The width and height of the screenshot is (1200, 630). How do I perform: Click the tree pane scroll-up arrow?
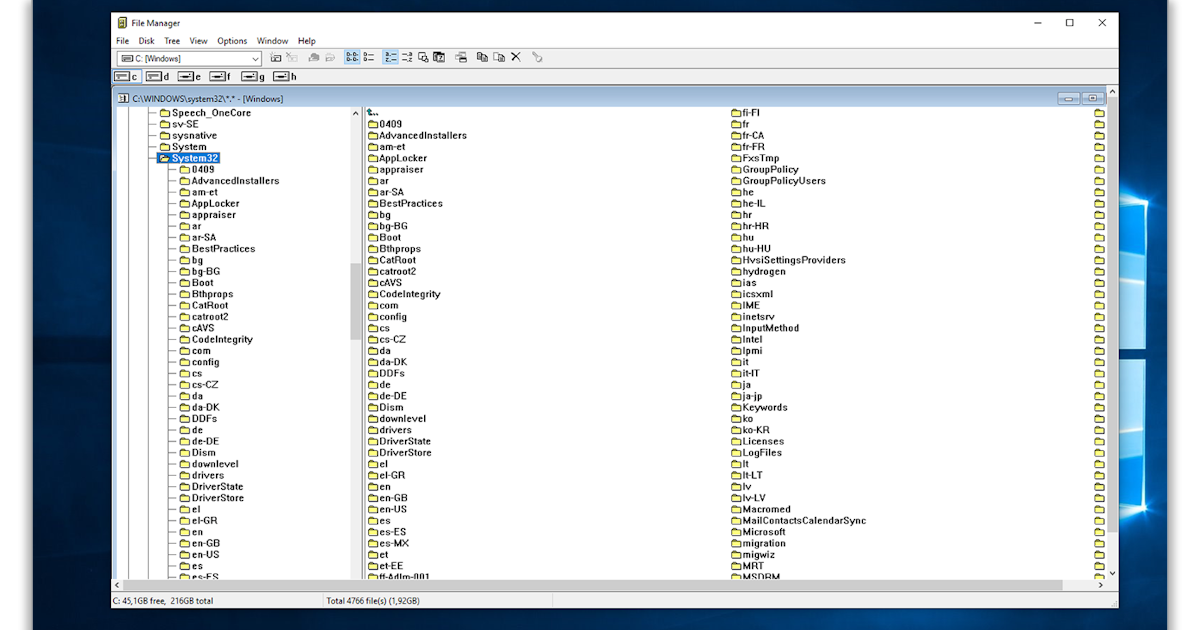point(356,113)
